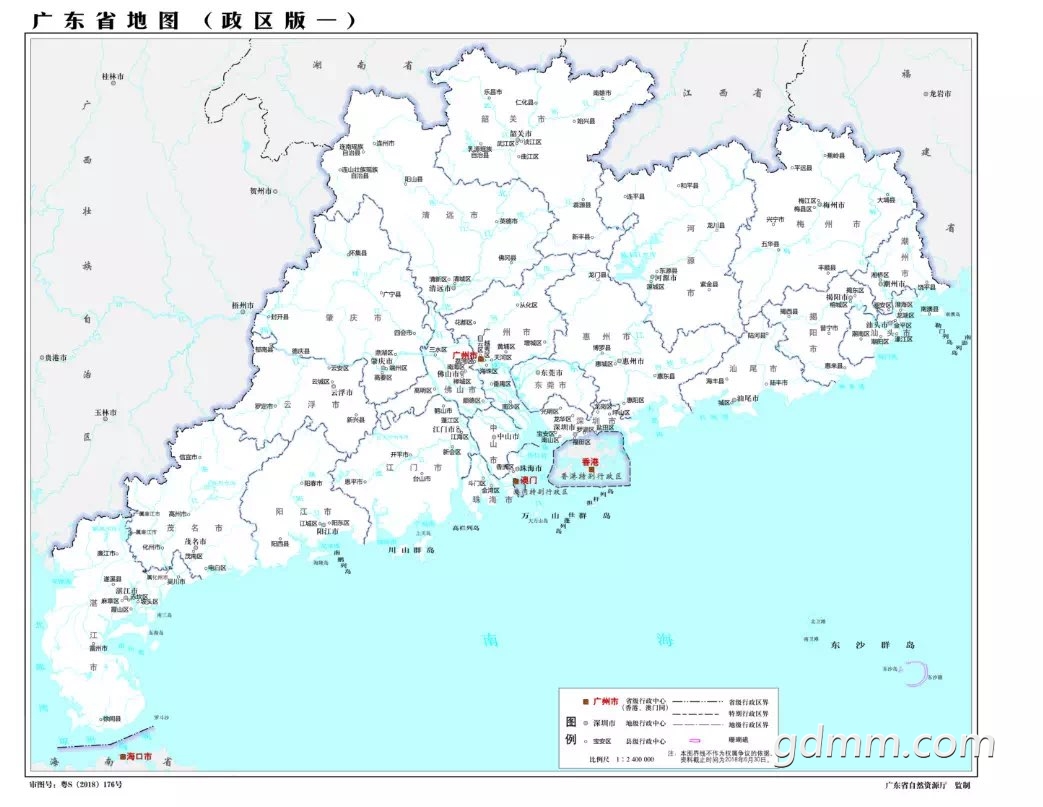Click the 香港 red square marker

pos(591,469)
